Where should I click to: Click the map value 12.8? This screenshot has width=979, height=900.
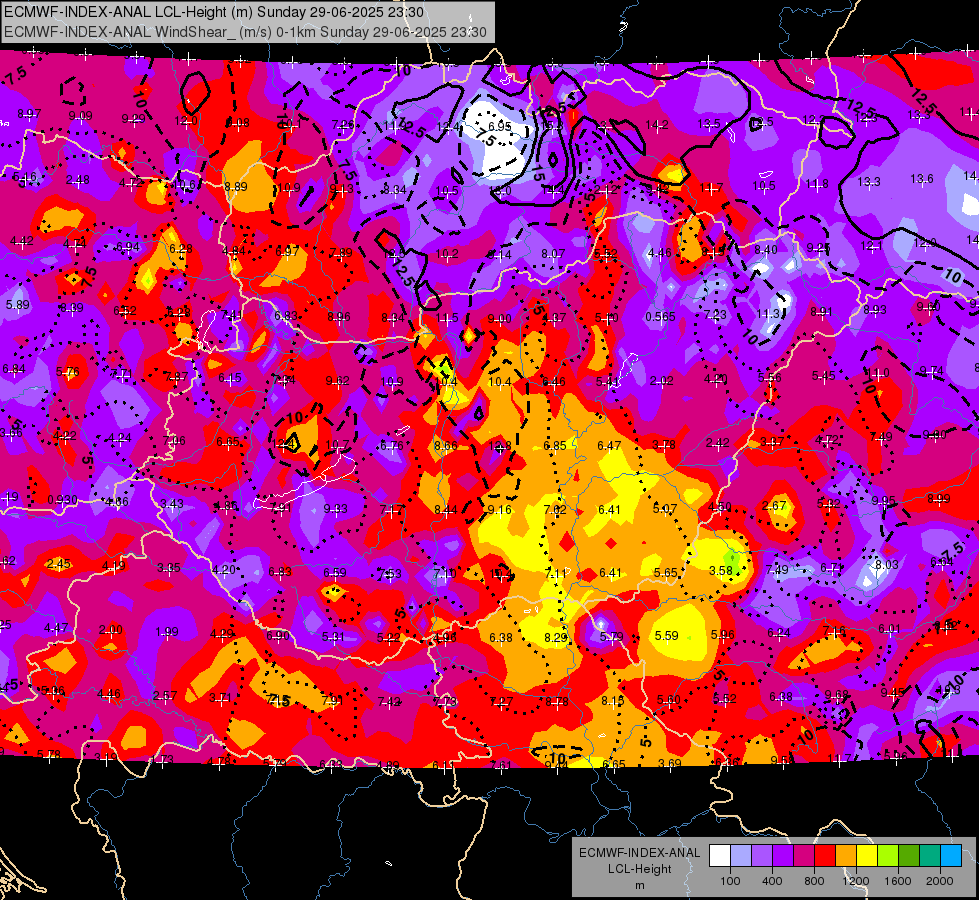(x=499, y=446)
